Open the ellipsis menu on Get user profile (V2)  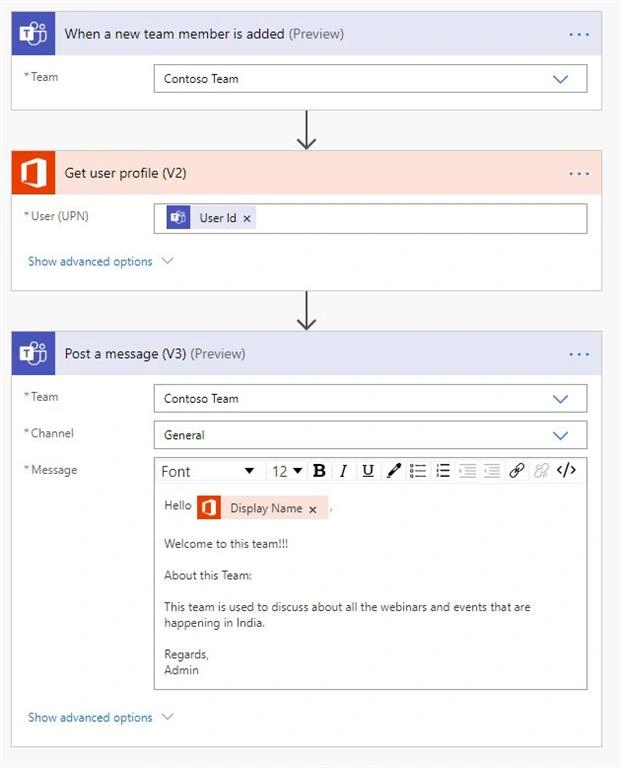579,173
